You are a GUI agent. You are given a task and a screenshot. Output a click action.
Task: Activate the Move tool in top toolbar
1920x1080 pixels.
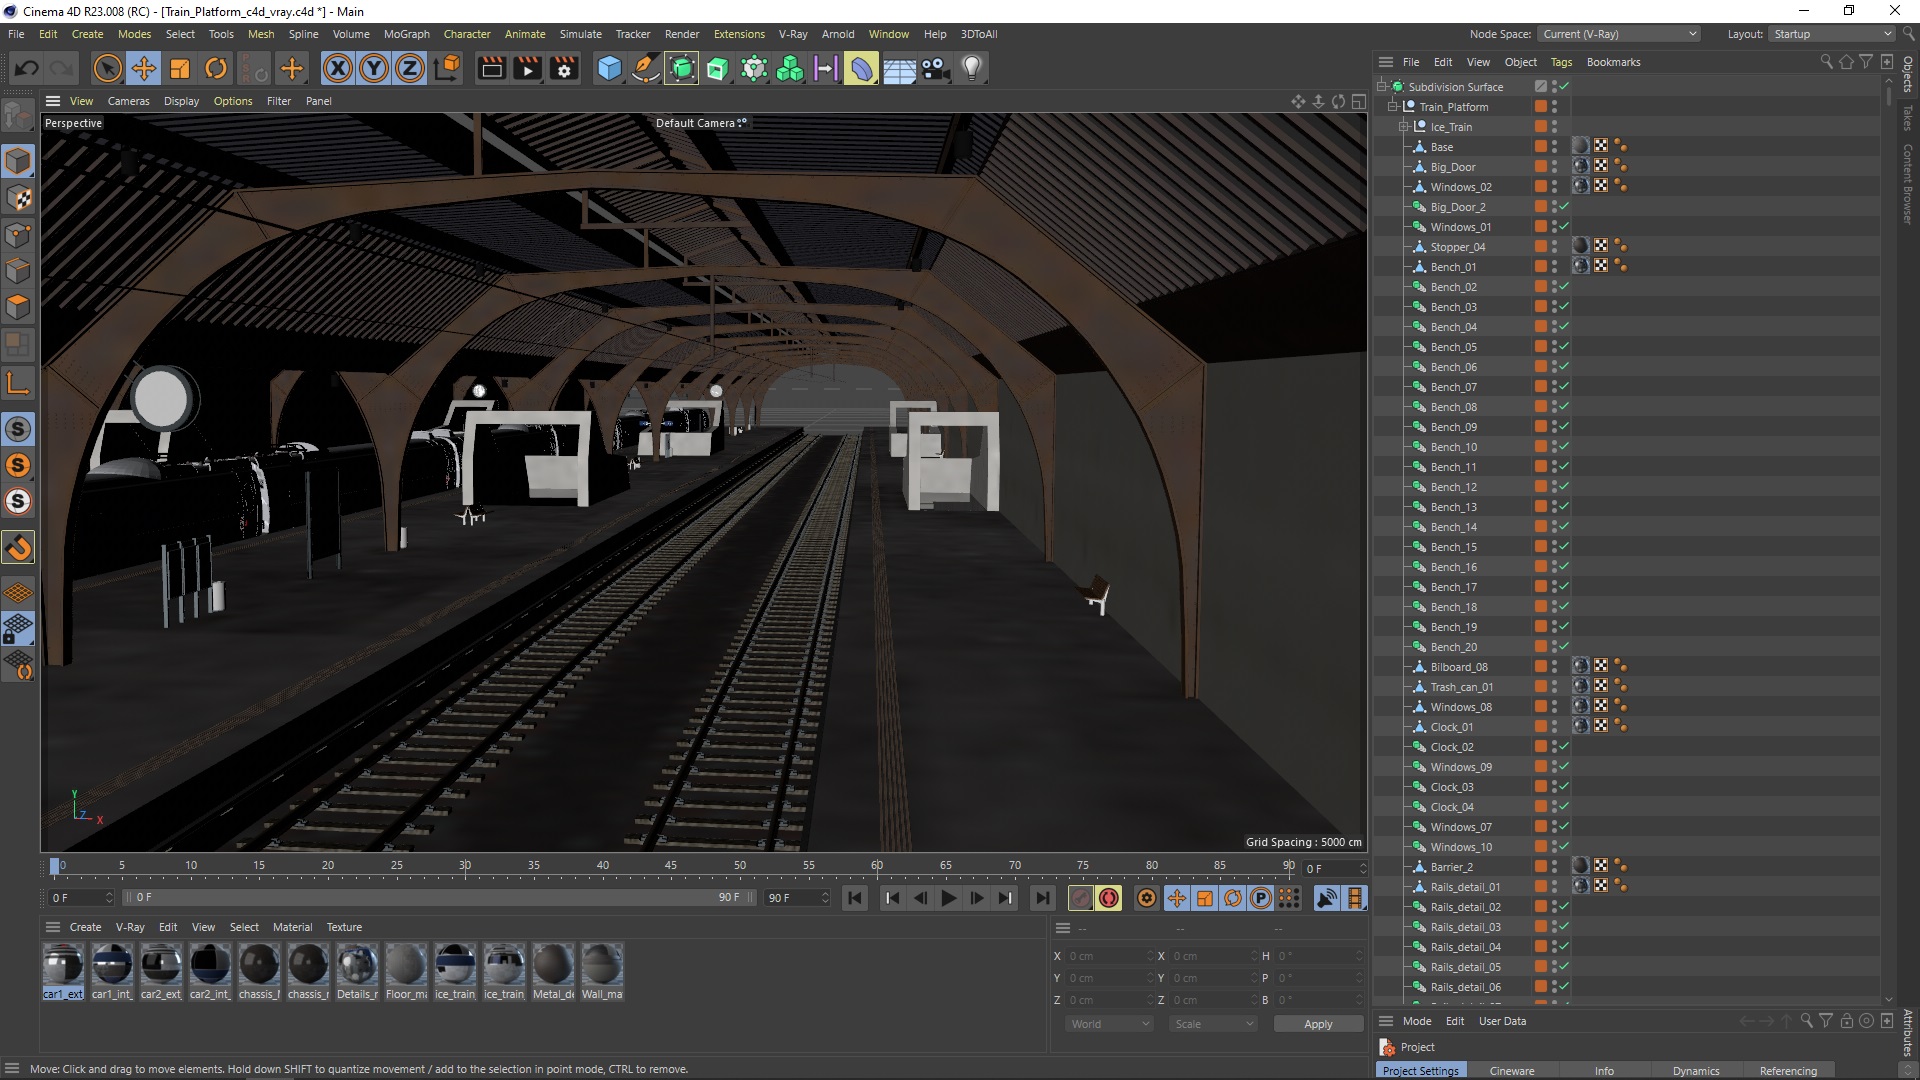coord(143,68)
